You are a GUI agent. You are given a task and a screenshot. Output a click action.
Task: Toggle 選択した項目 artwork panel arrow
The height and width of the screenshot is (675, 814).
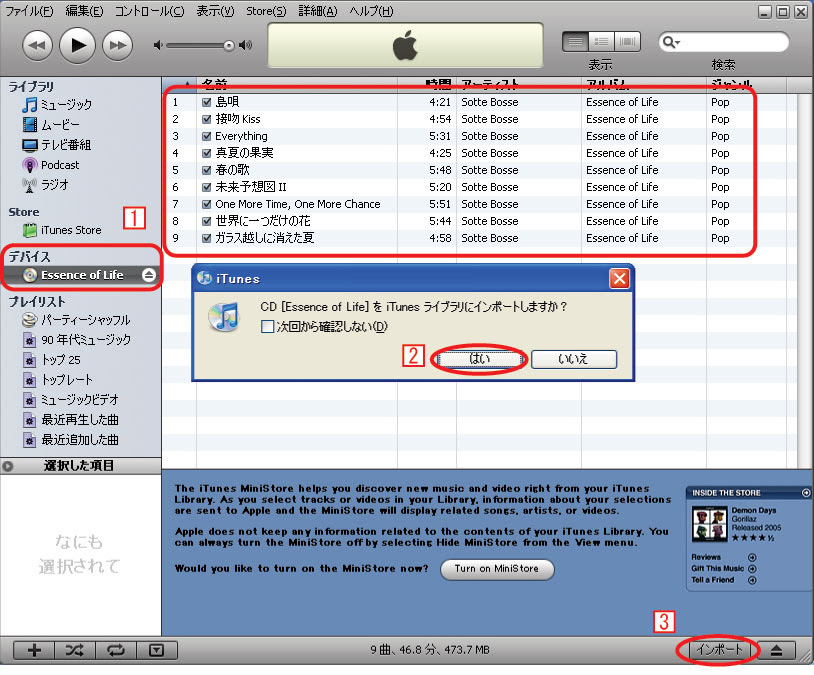(x=8, y=466)
